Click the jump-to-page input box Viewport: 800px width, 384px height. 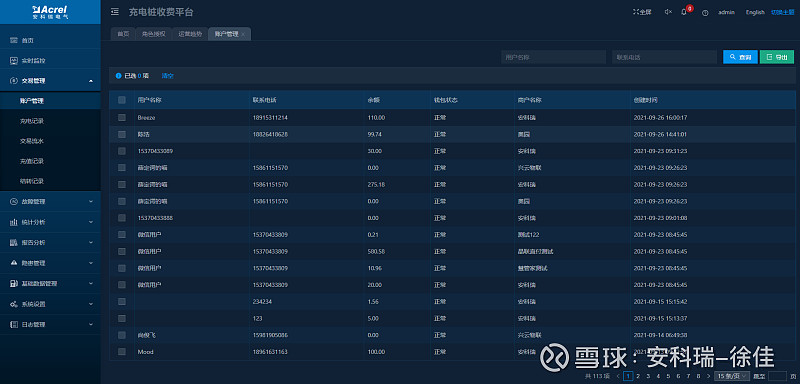click(x=777, y=376)
